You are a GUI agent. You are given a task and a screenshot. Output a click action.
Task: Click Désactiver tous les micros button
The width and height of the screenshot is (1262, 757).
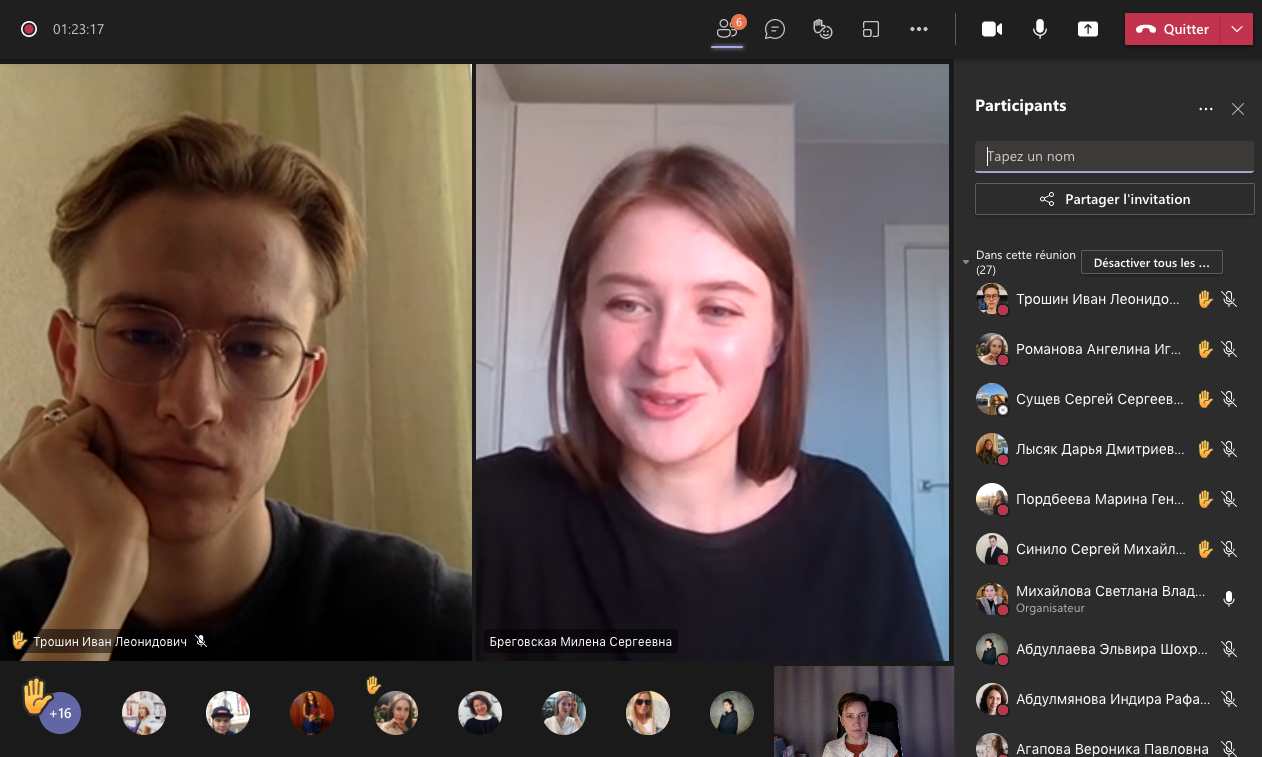pyautogui.click(x=1151, y=263)
